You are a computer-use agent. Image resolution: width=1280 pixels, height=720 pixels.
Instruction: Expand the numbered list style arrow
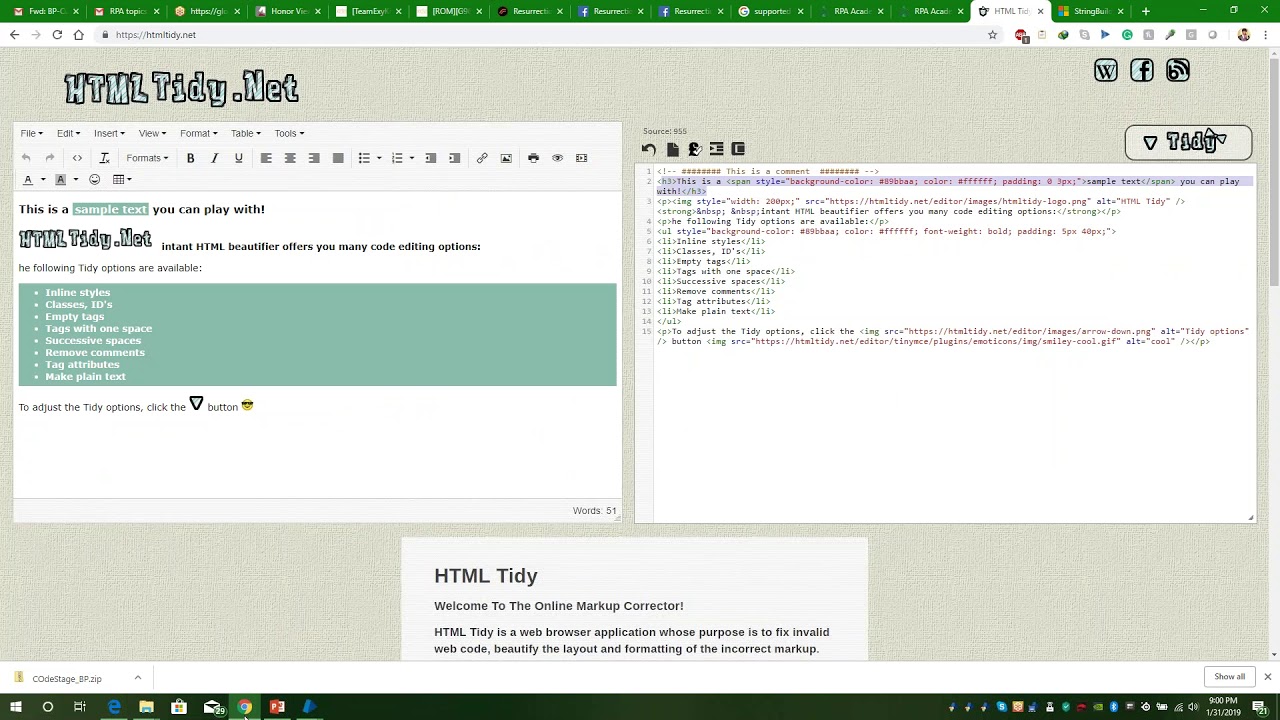[x=411, y=158]
